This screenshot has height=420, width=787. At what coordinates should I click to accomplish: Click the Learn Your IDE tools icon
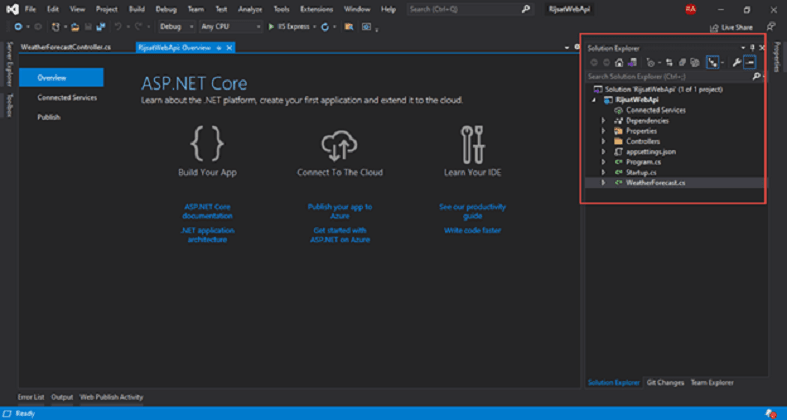click(473, 145)
